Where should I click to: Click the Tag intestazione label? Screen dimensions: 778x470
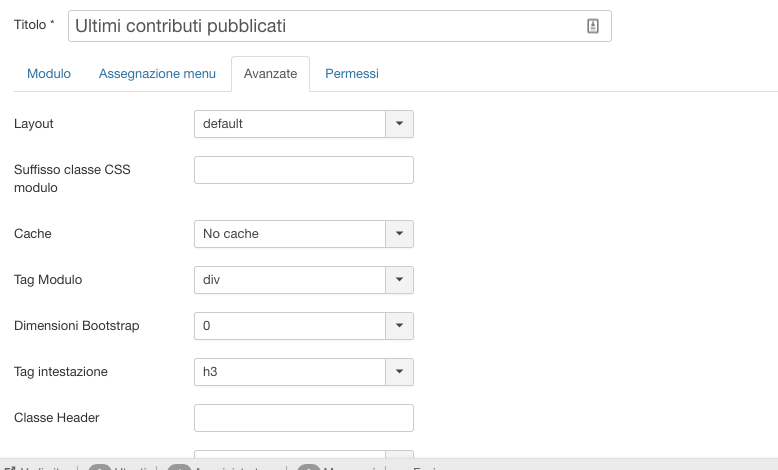(x=61, y=372)
